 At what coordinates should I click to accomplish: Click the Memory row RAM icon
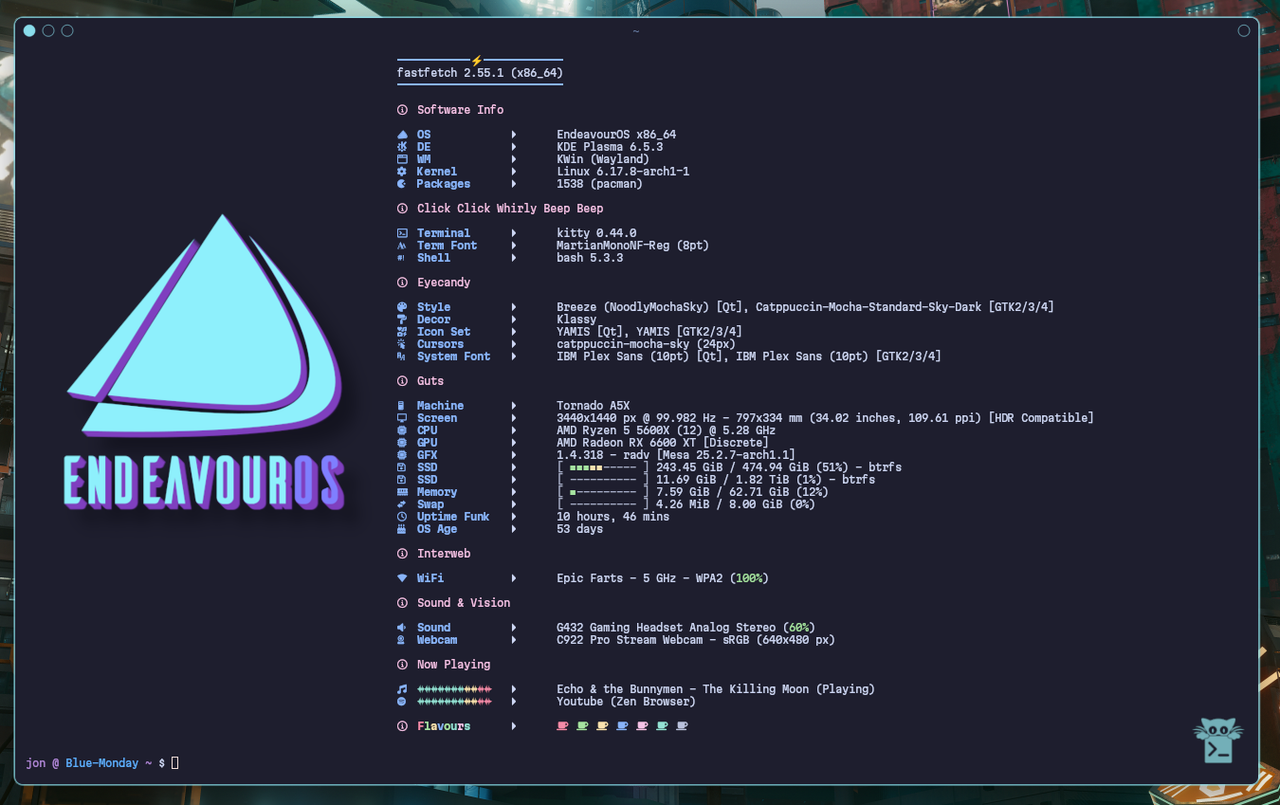click(x=402, y=492)
